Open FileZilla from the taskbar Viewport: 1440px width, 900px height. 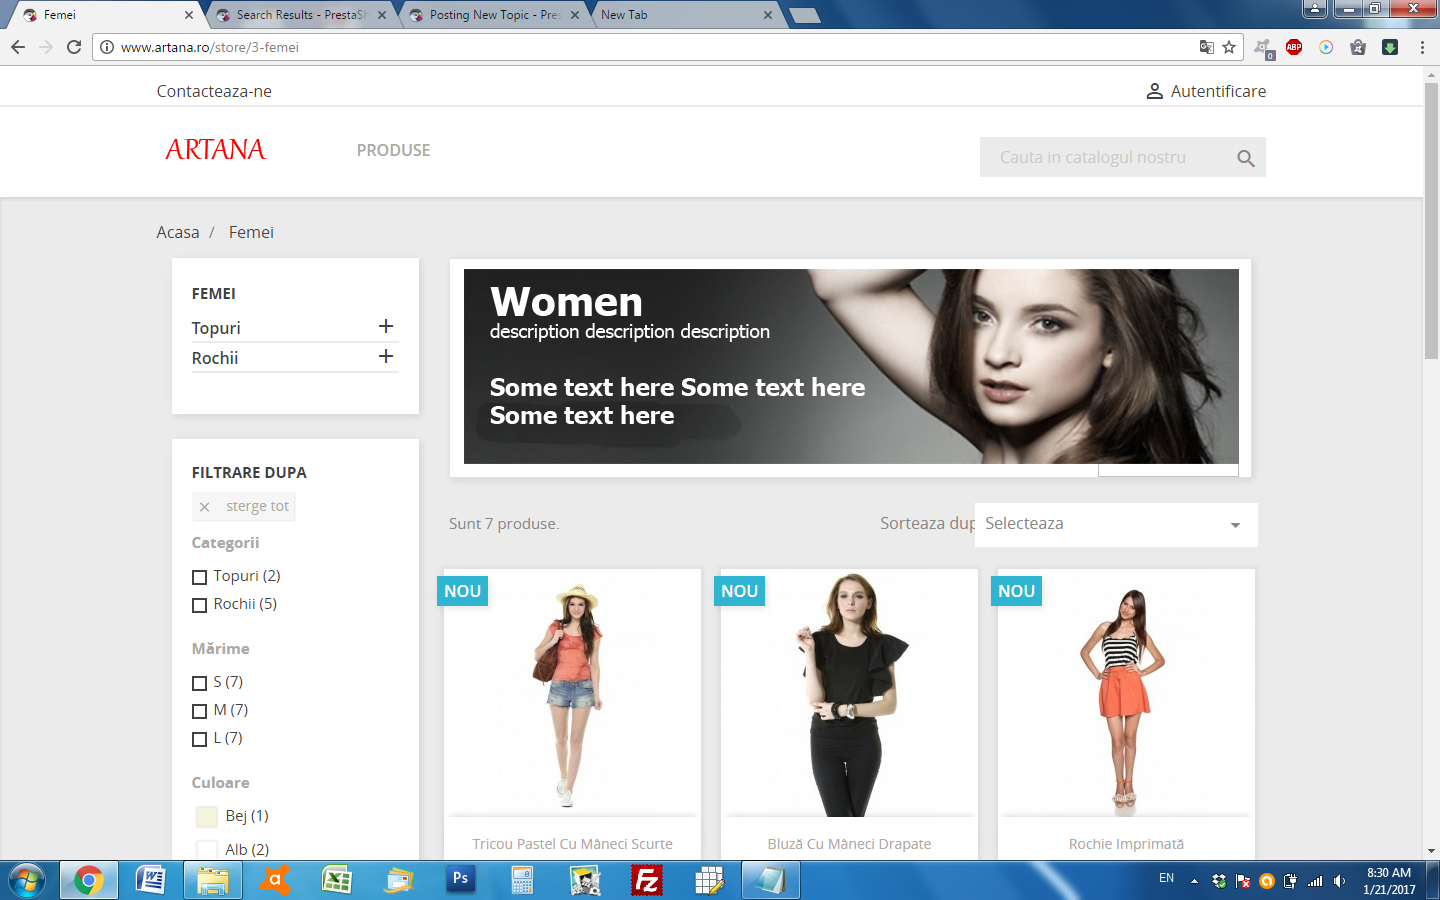[647, 880]
